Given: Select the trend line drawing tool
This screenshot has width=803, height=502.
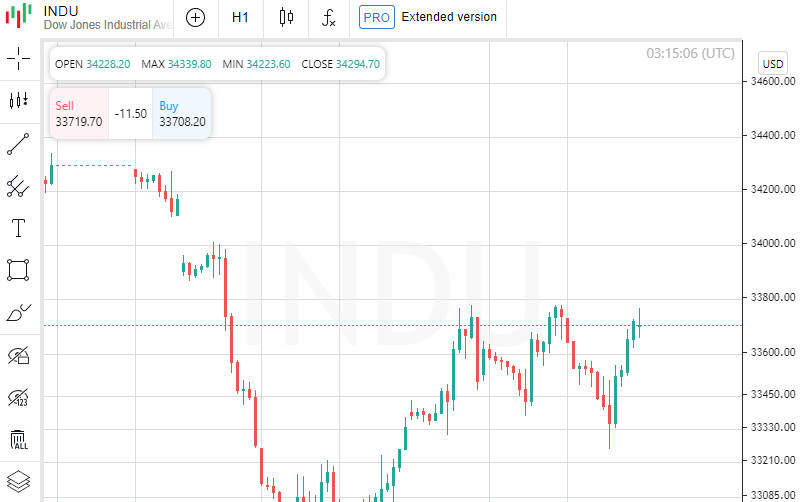Looking at the screenshot, I should [18, 143].
